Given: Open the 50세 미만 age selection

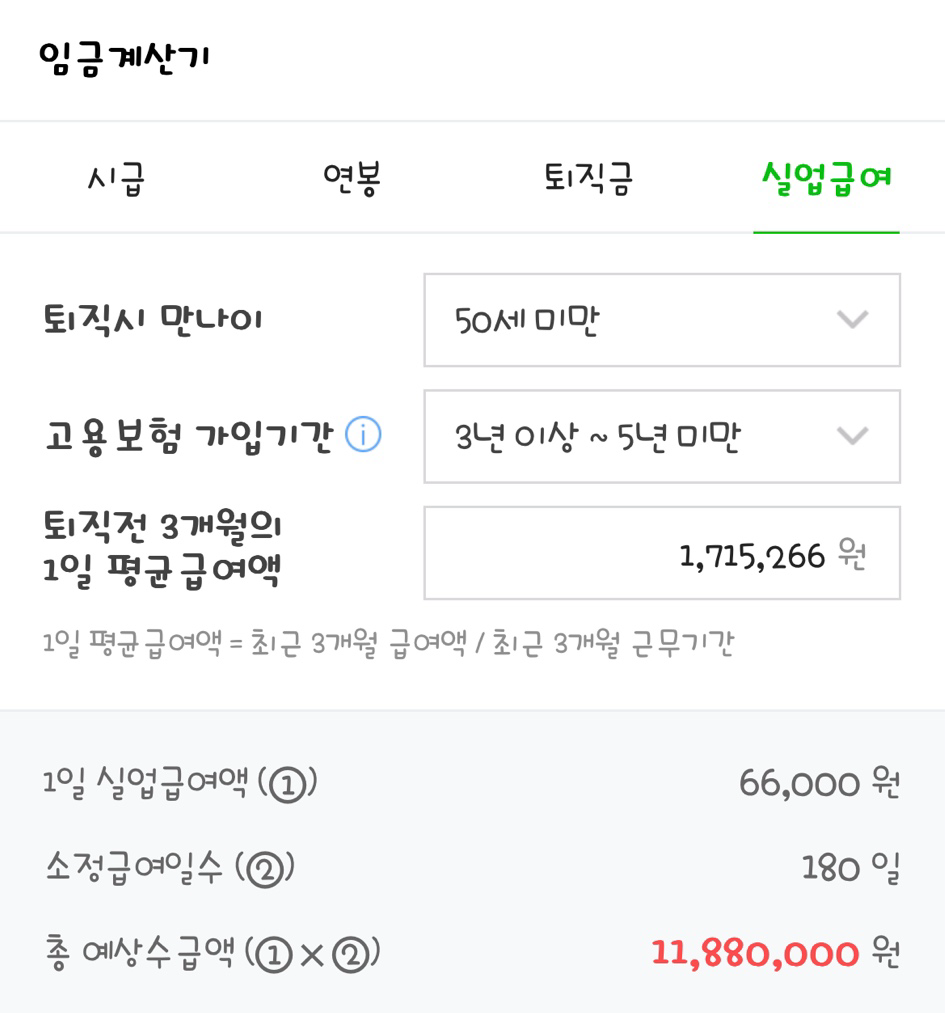Looking at the screenshot, I should click(x=661, y=320).
